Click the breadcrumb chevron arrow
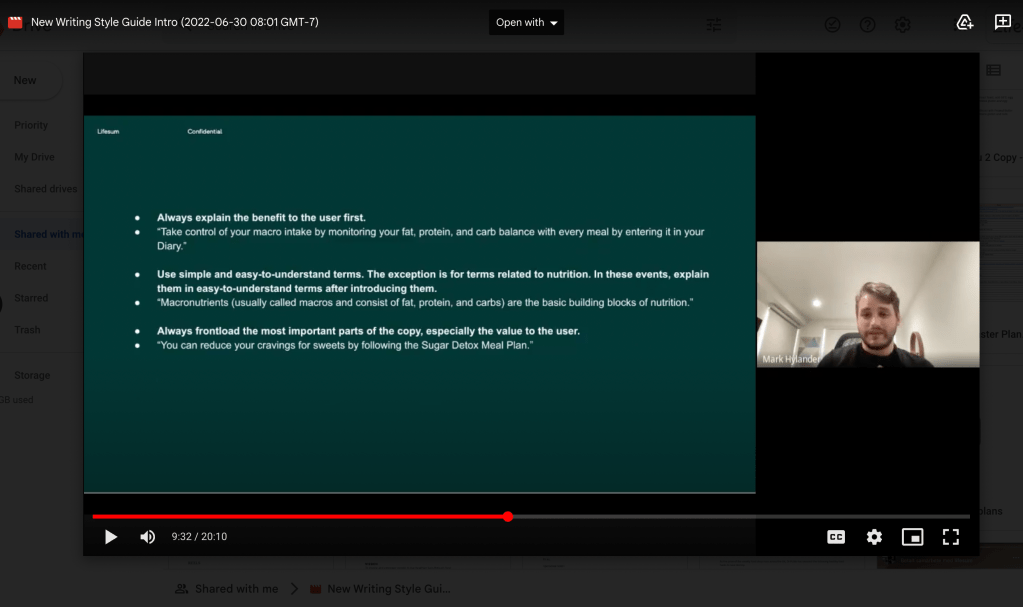 tap(295, 589)
